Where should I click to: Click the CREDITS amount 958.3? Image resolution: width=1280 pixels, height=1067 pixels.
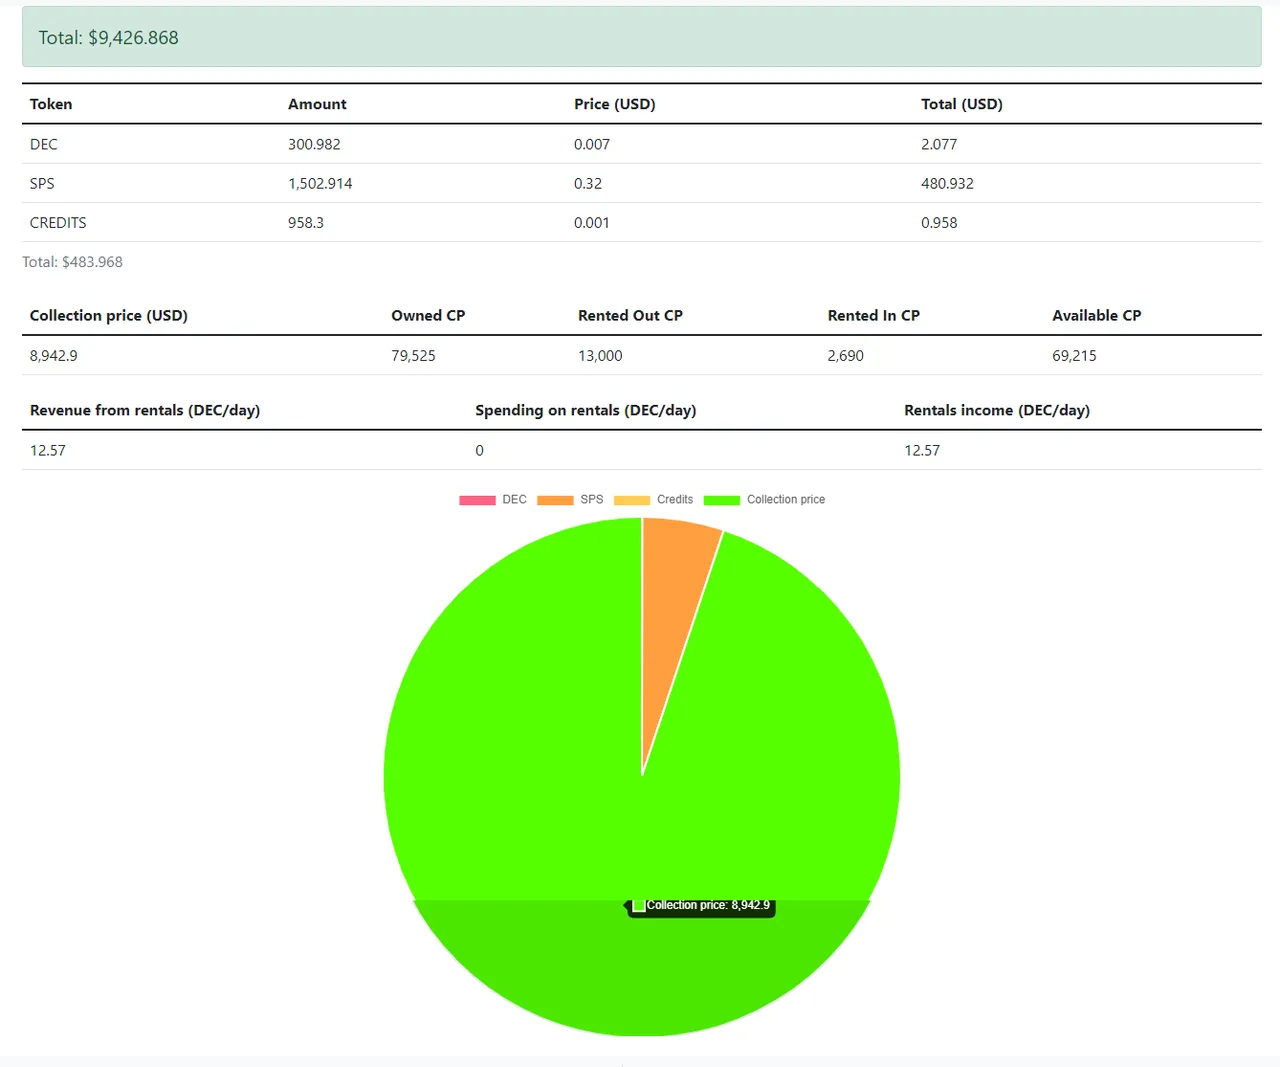click(306, 223)
